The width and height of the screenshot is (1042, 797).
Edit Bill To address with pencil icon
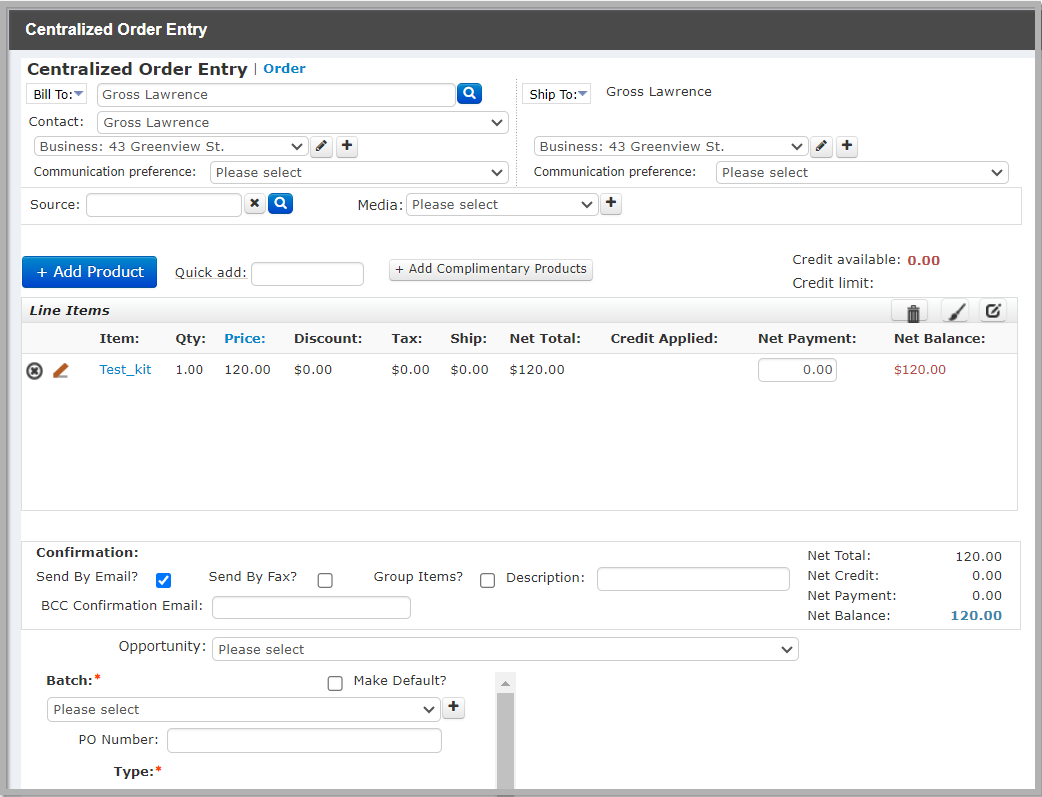tap(322, 146)
